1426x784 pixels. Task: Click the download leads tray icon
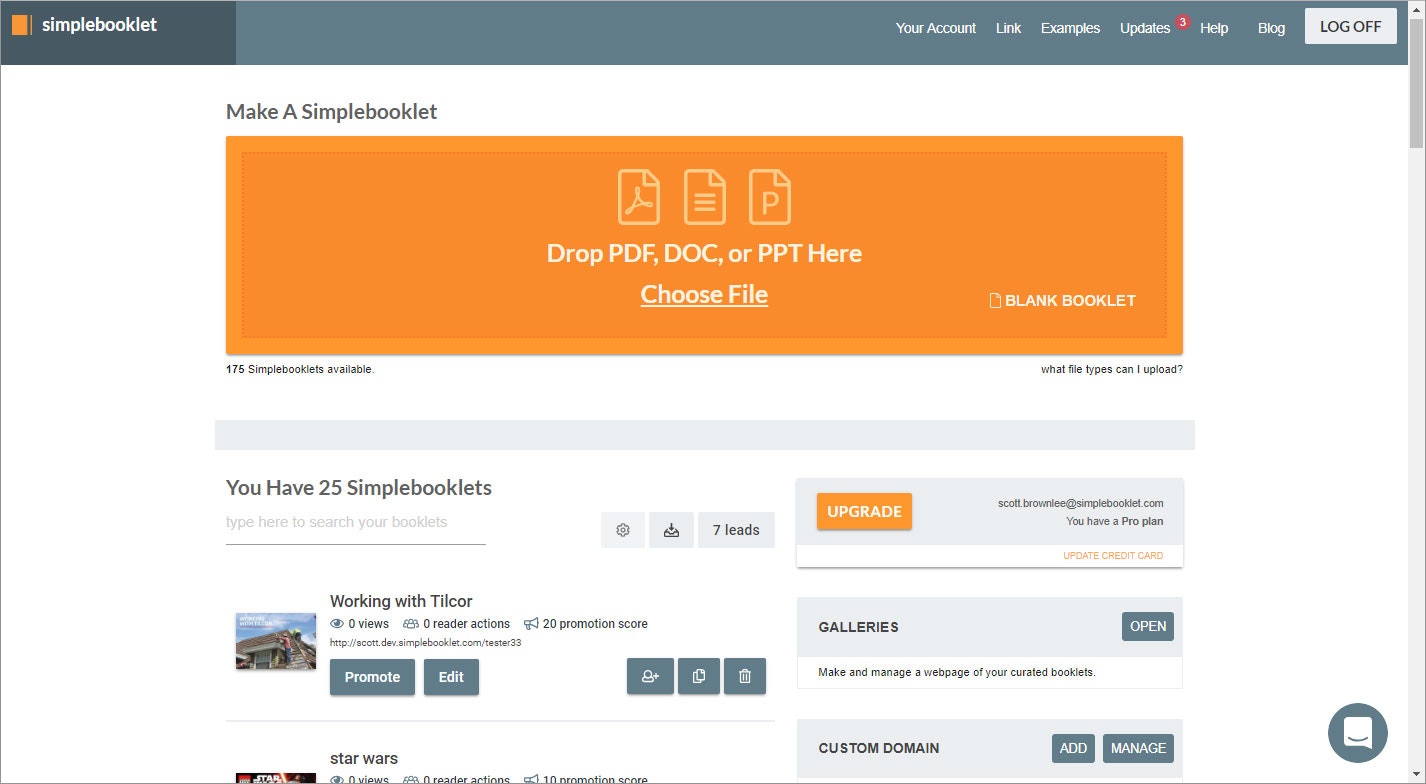click(x=672, y=530)
